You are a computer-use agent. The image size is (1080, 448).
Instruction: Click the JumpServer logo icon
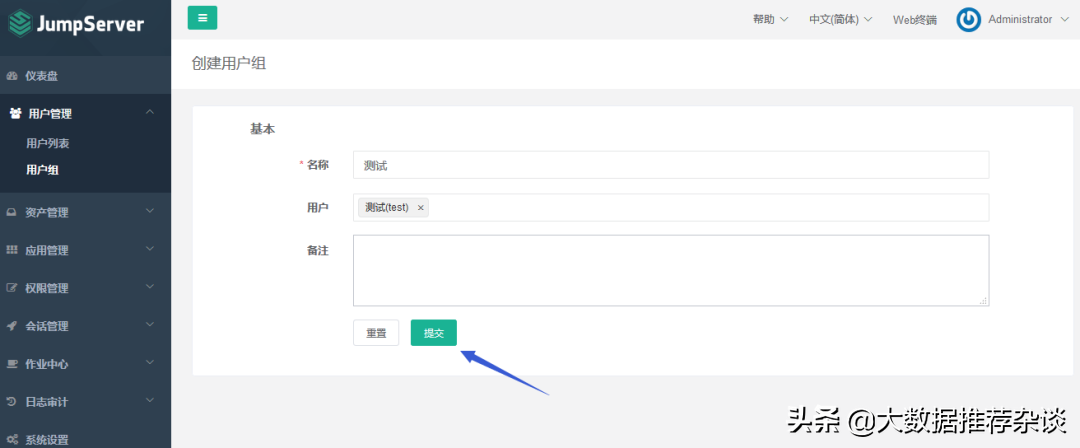pos(21,23)
